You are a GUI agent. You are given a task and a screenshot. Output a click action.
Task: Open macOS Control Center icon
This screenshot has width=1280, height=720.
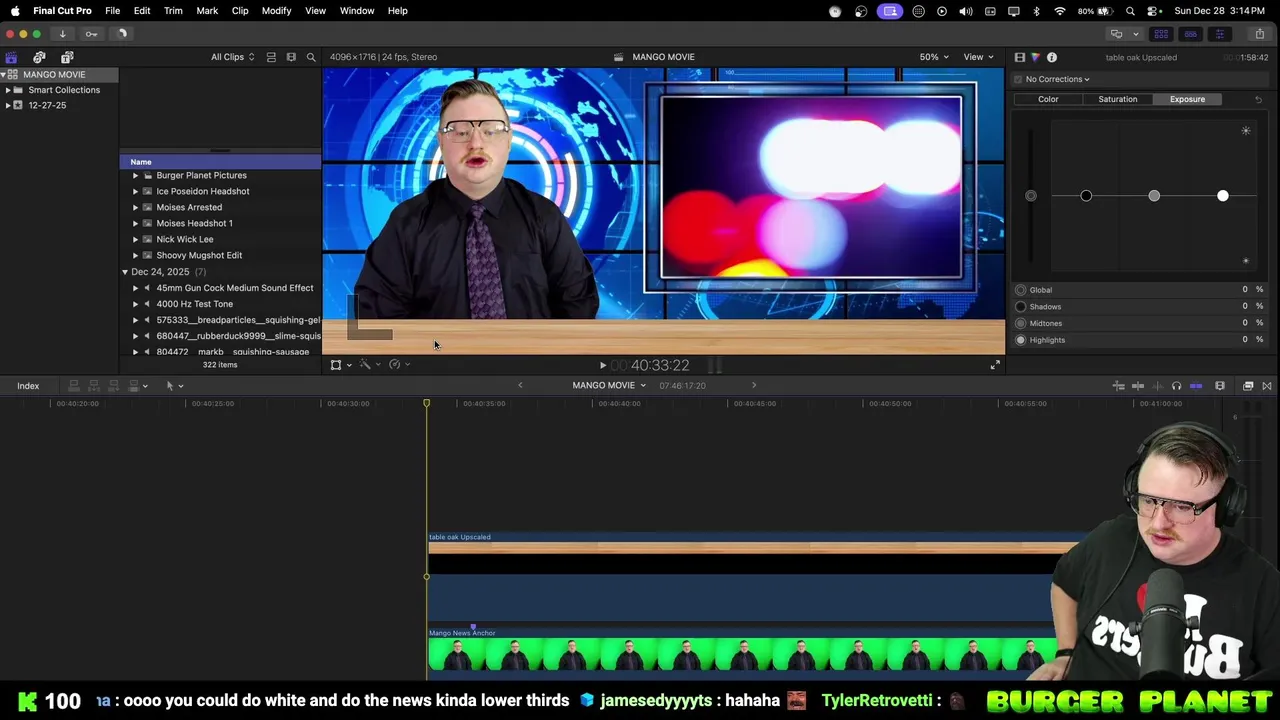coord(1153,11)
